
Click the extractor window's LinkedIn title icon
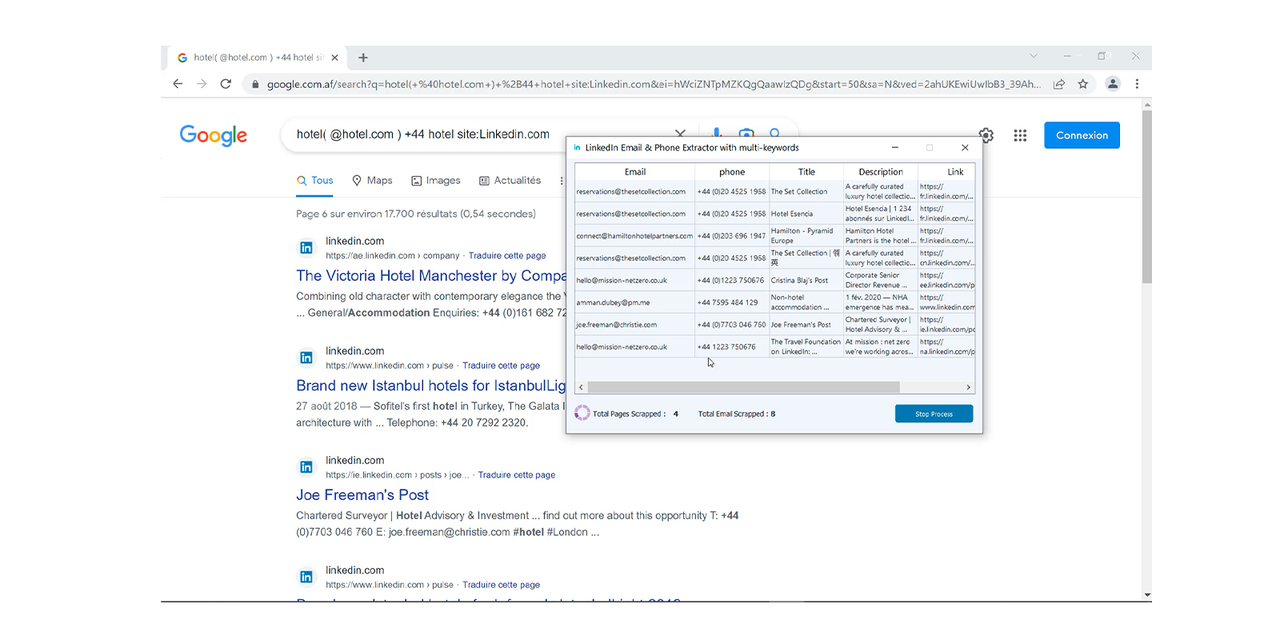(x=577, y=148)
